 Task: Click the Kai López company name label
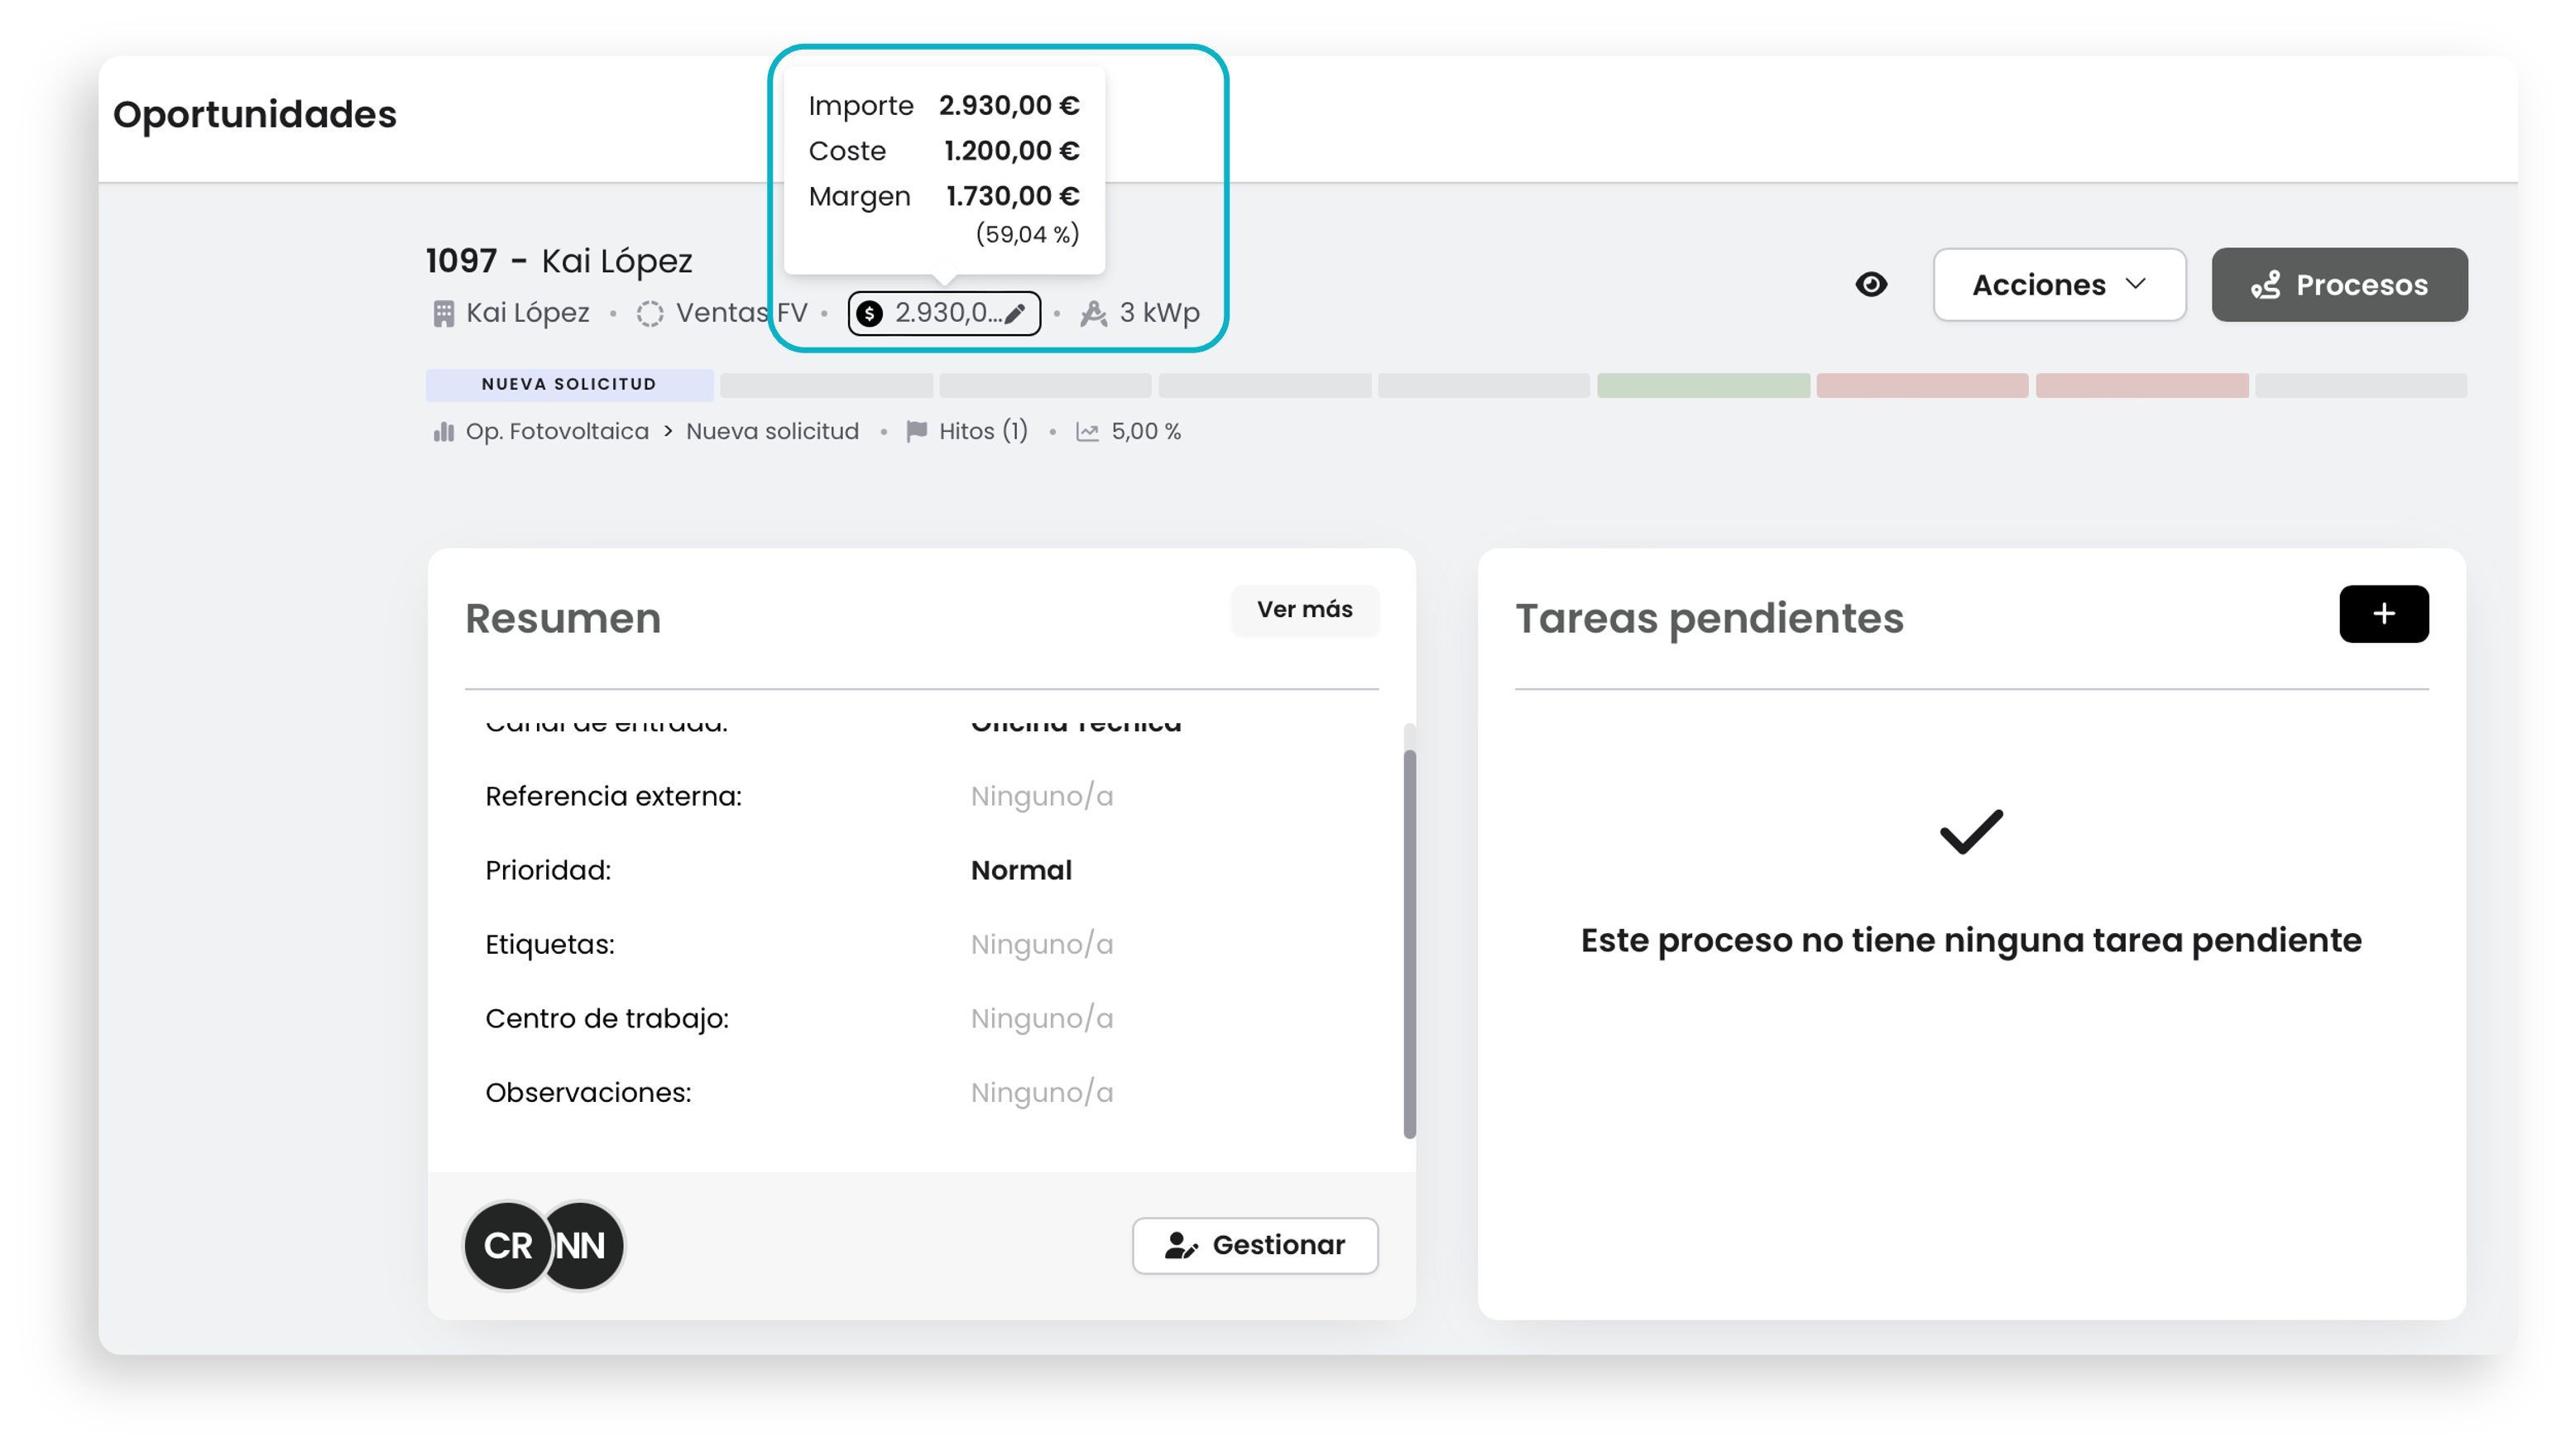click(x=527, y=313)
